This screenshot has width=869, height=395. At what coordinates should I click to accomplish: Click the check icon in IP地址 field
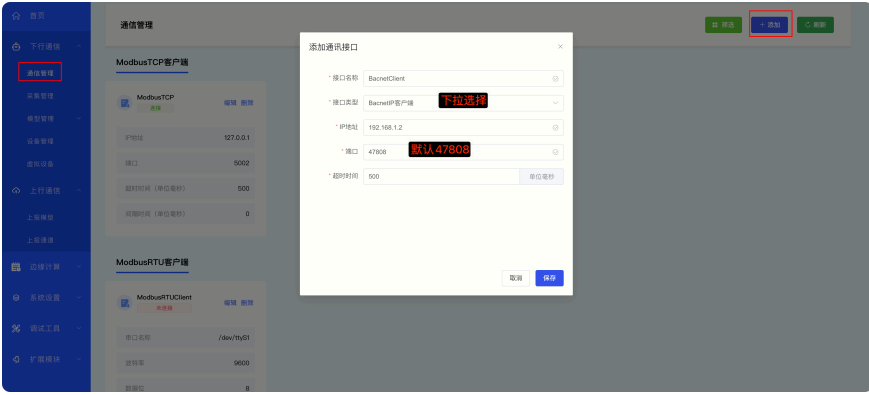(555, 127)
